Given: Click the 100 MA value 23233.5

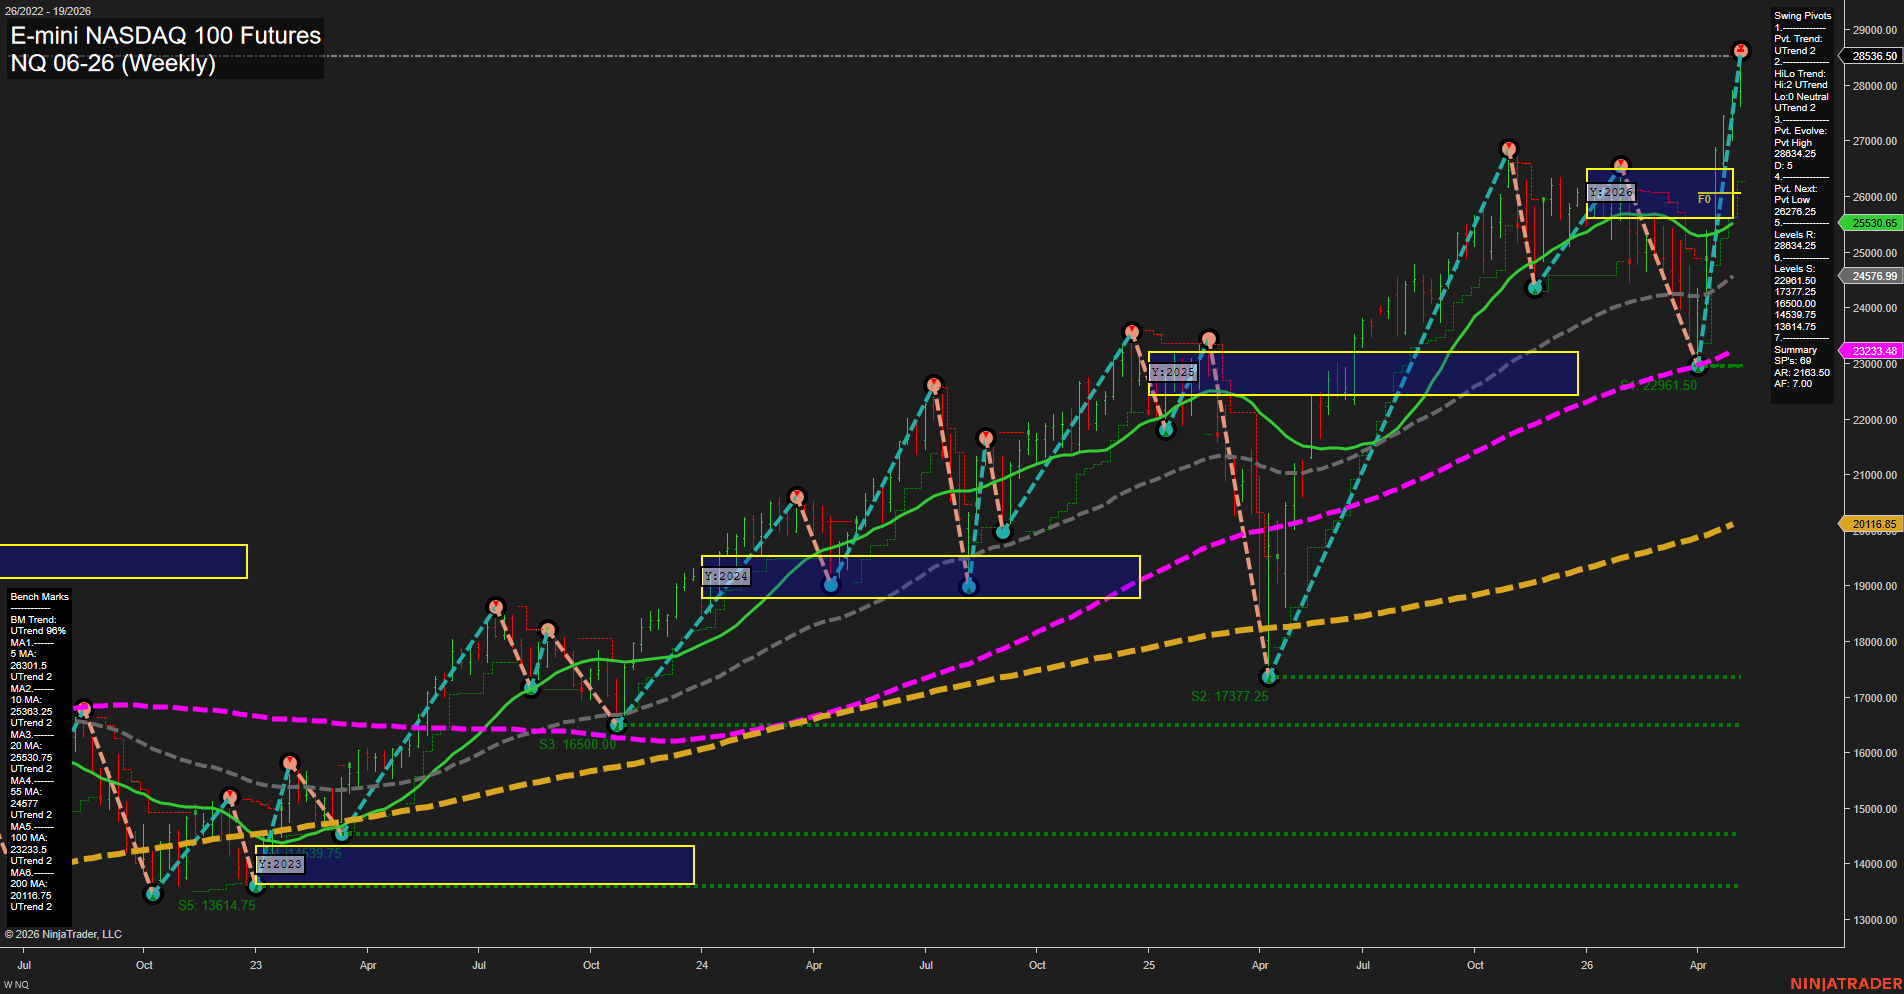Looking at the screenshot, I should coord(28,850).
